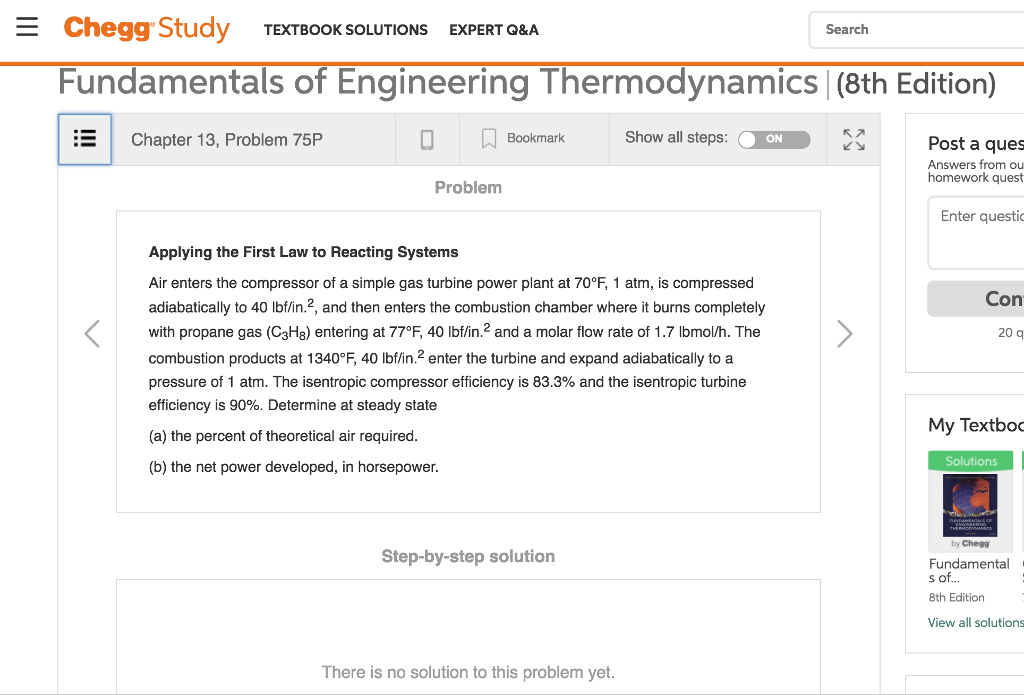
Task: Go to previous problem arrow
Action: tap(92, 334)
